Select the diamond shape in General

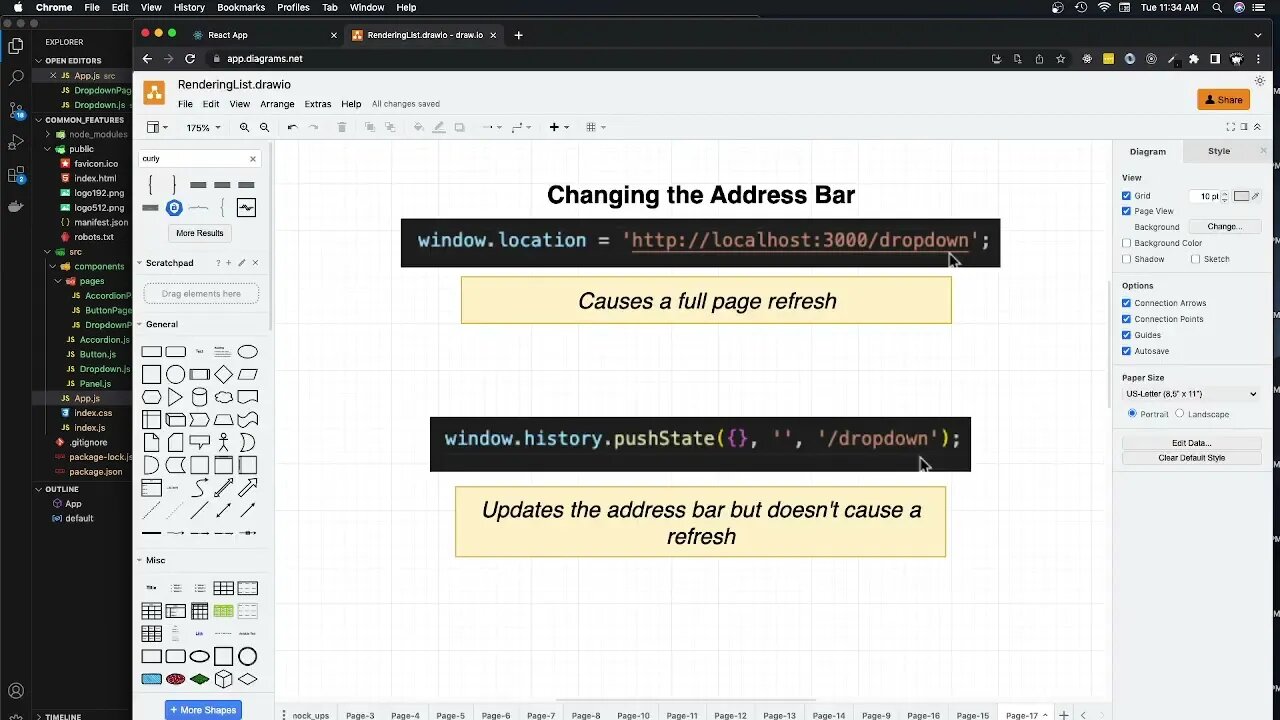click(223, 374)
